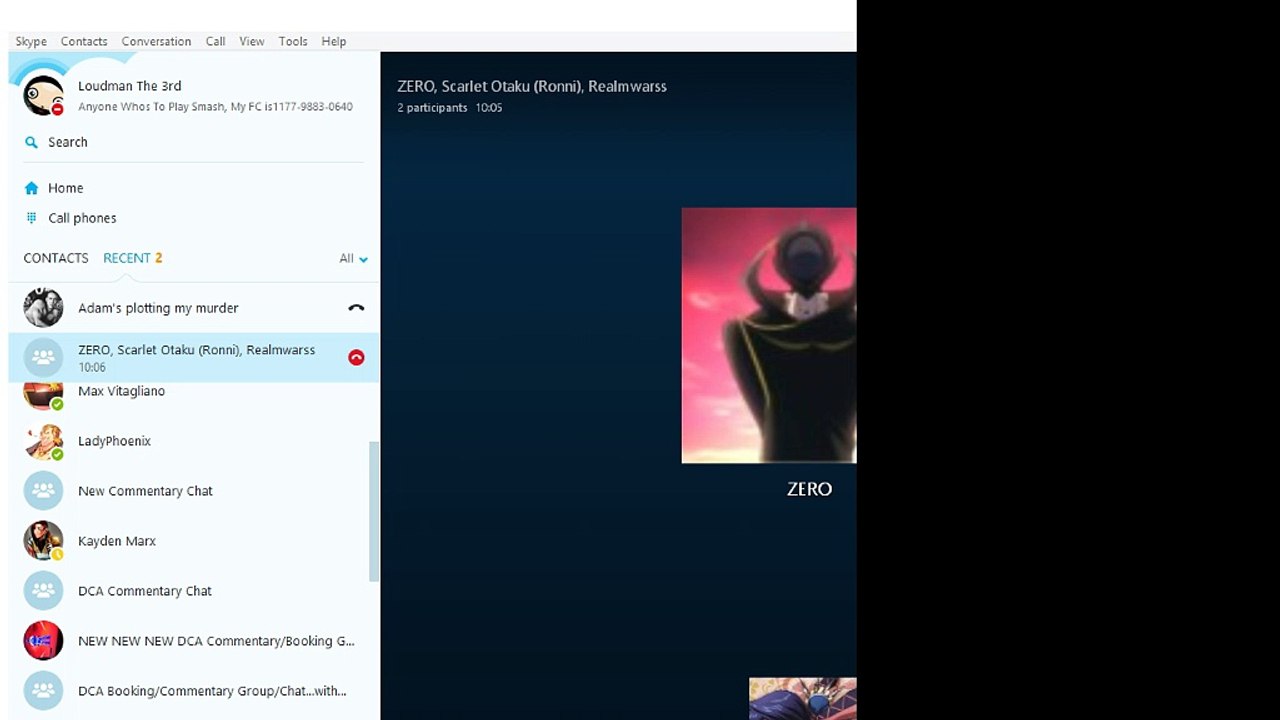Image resolution: width=1280 pixels, height=720 pixels.
Task: Click Loudman The 3rd profile avatar
Action: pos(43,95)
